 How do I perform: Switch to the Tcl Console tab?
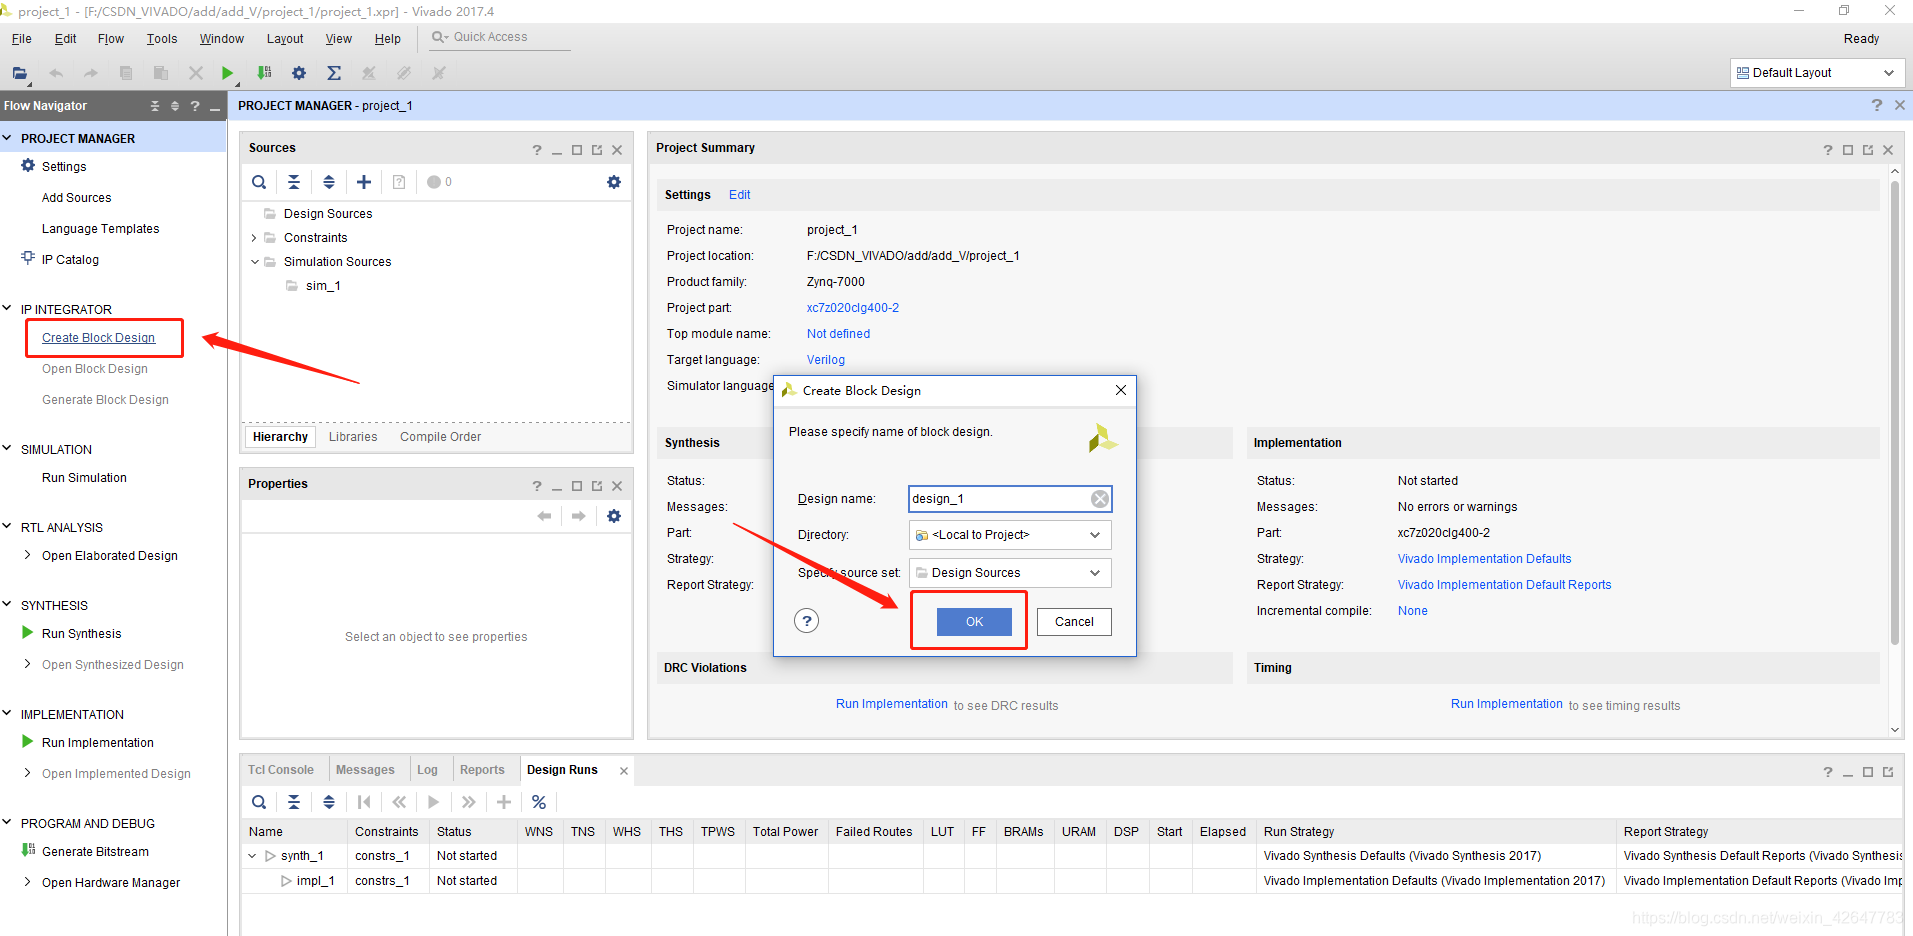click(281, 770)
